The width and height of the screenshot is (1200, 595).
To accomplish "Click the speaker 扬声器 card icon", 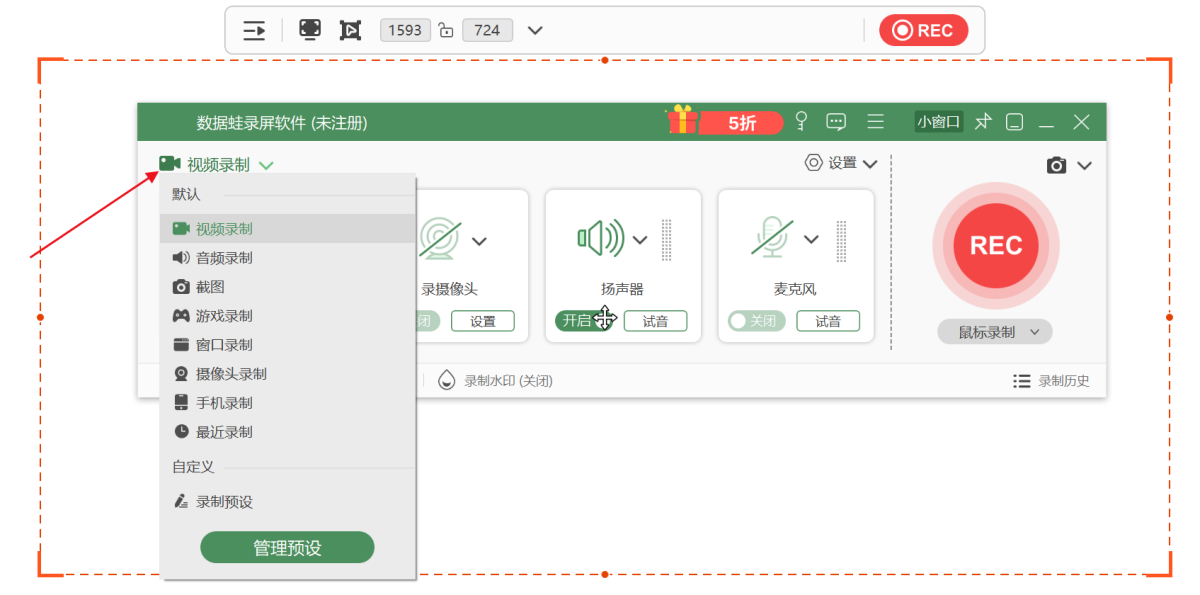I will 600,238.
